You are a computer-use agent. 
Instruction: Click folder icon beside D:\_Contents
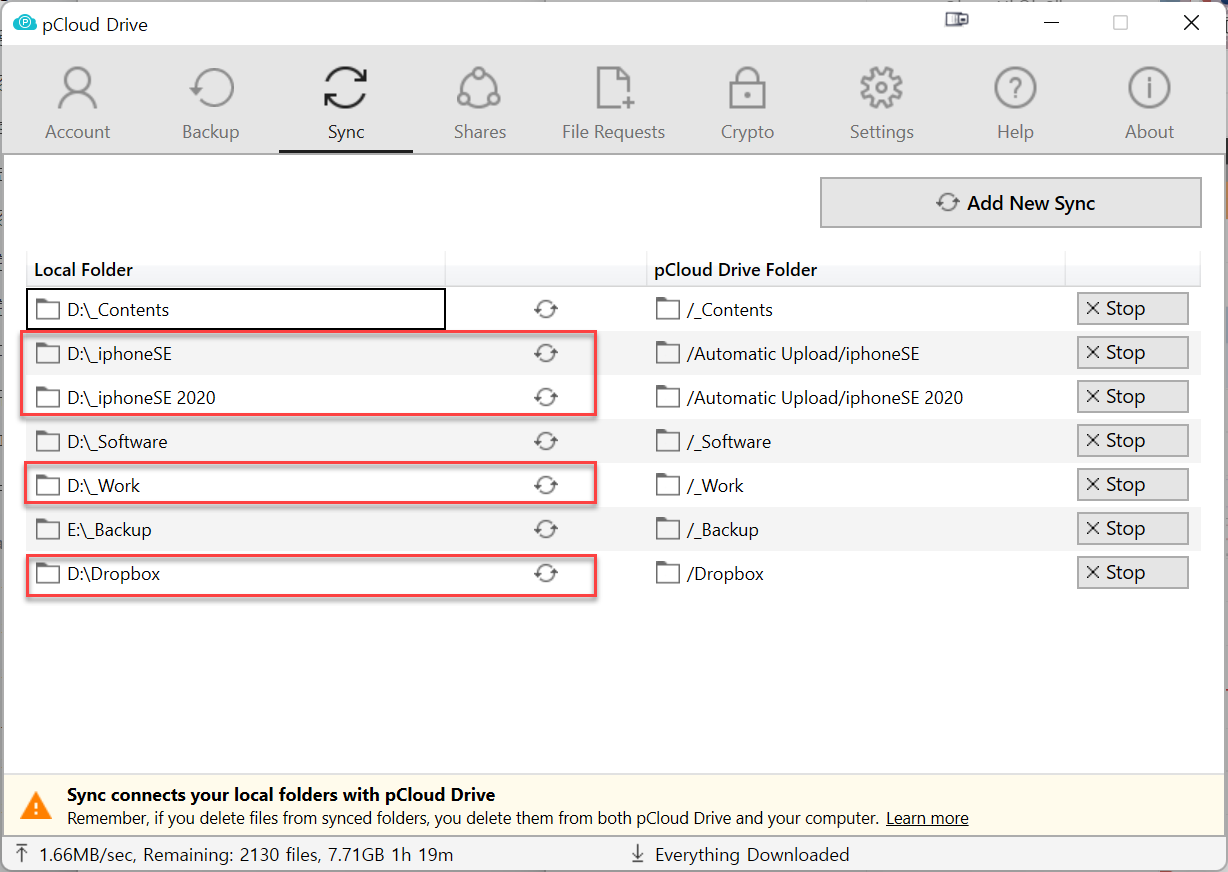click(x=47, y=309)
